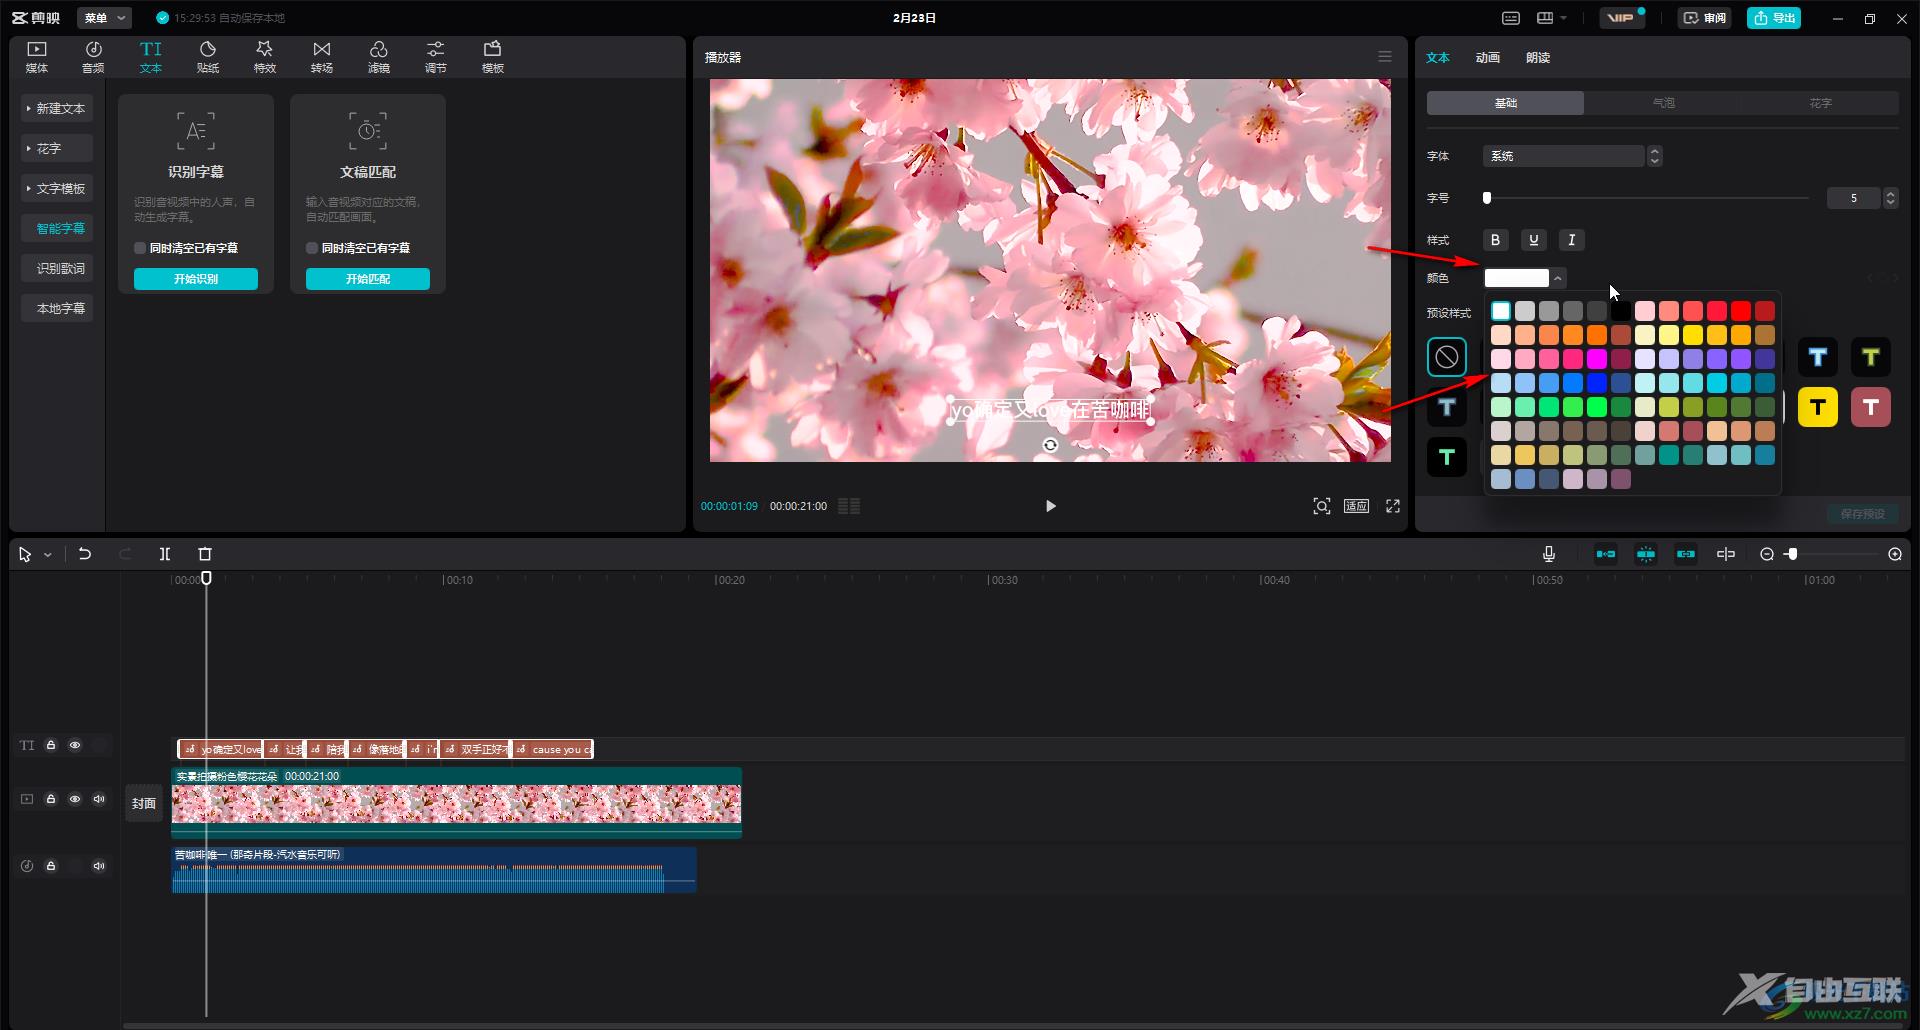Open the 调节 adjustment panel
This screenshot has height=1030, width=1920.
[x=436, y=57]
